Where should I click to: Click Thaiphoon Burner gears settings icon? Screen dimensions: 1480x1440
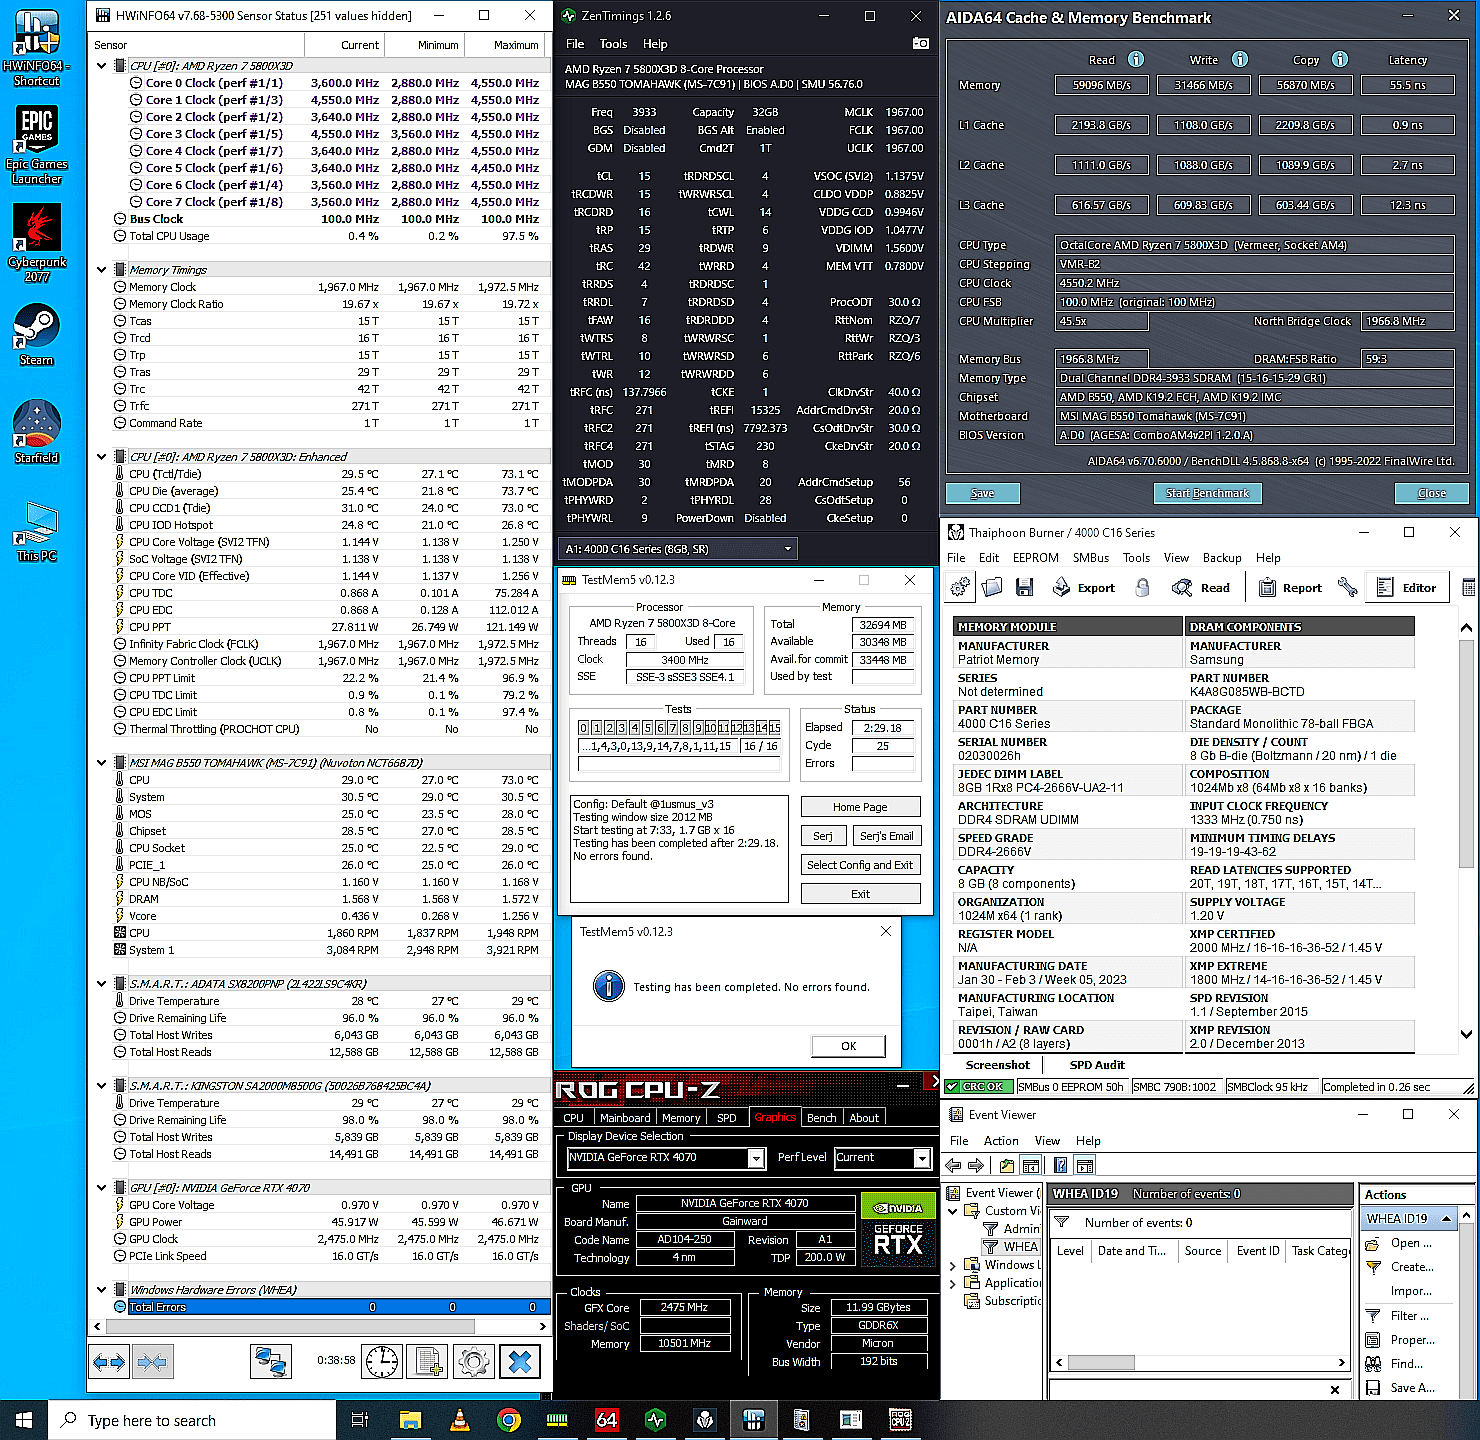[960, 588]
